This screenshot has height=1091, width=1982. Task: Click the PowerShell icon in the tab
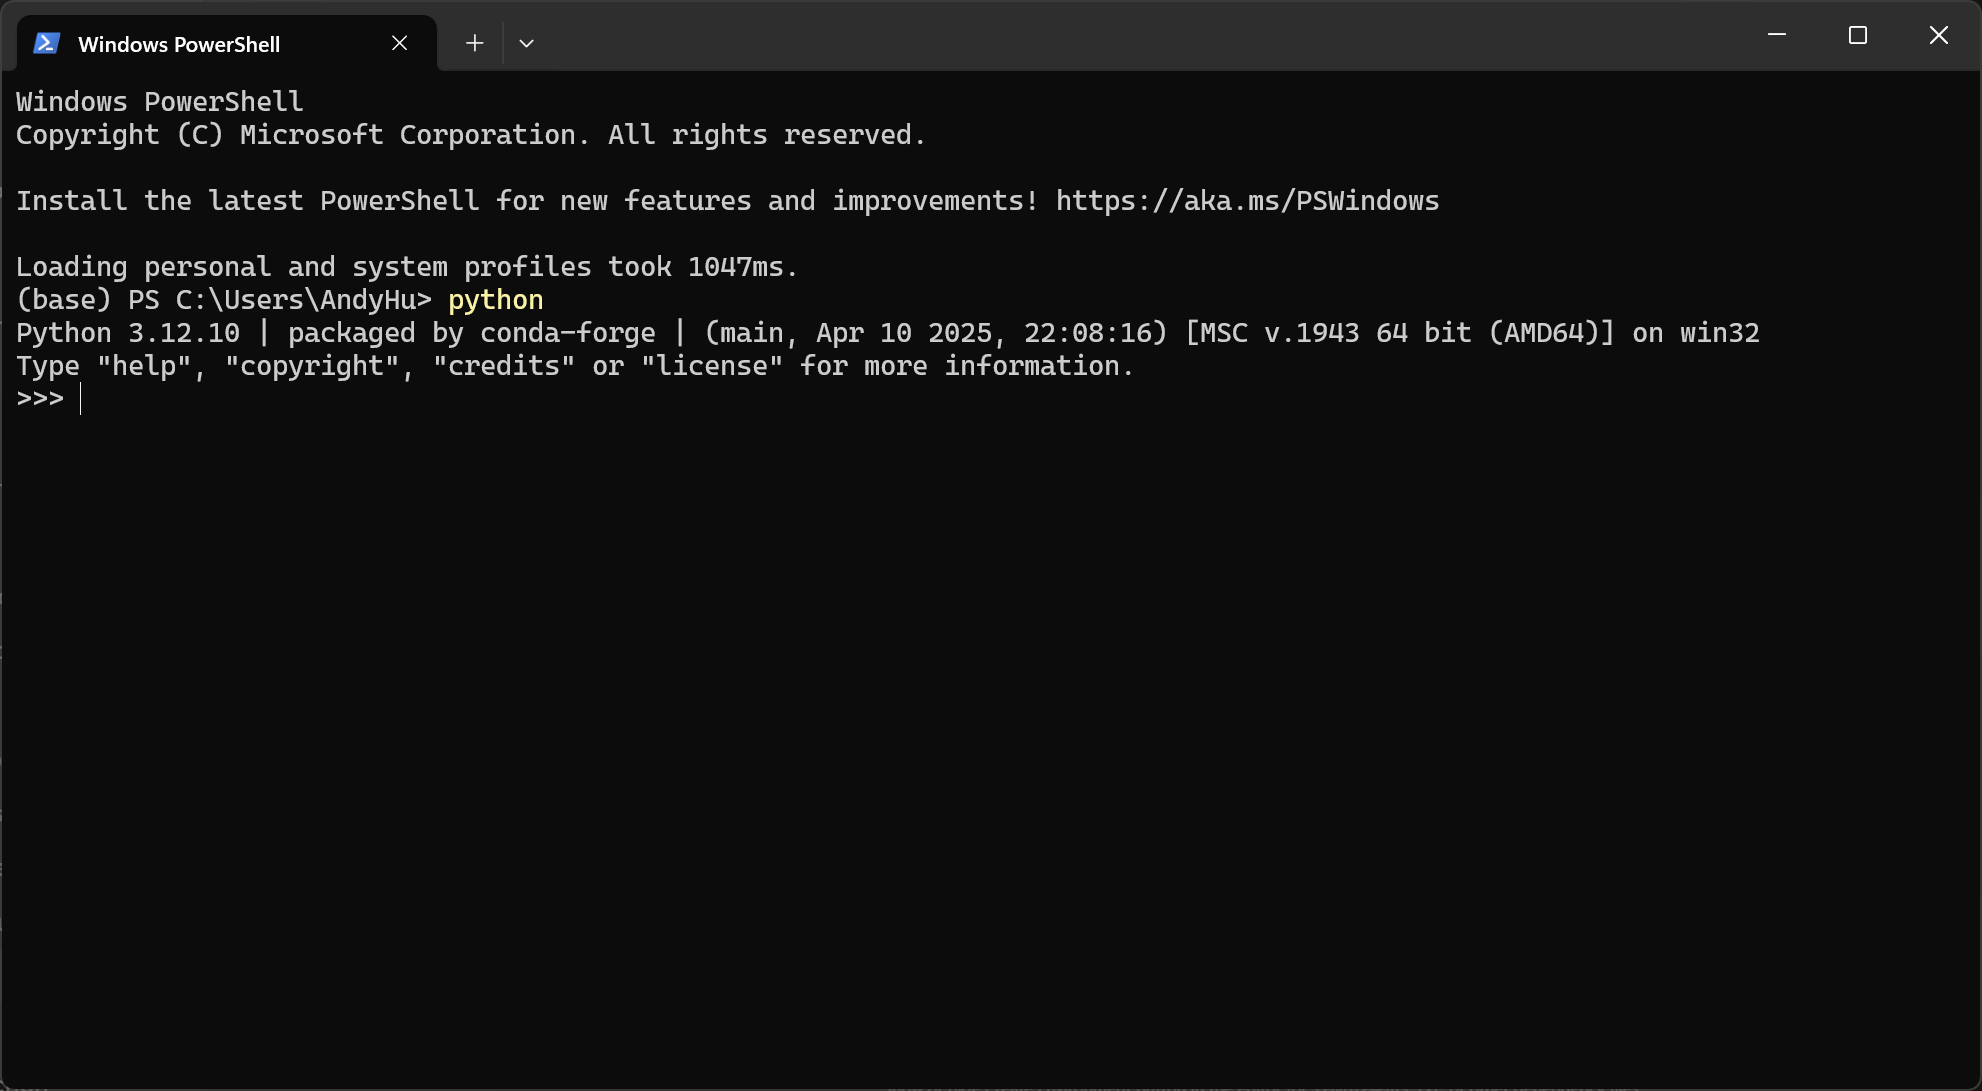click(x=47, y=43)
